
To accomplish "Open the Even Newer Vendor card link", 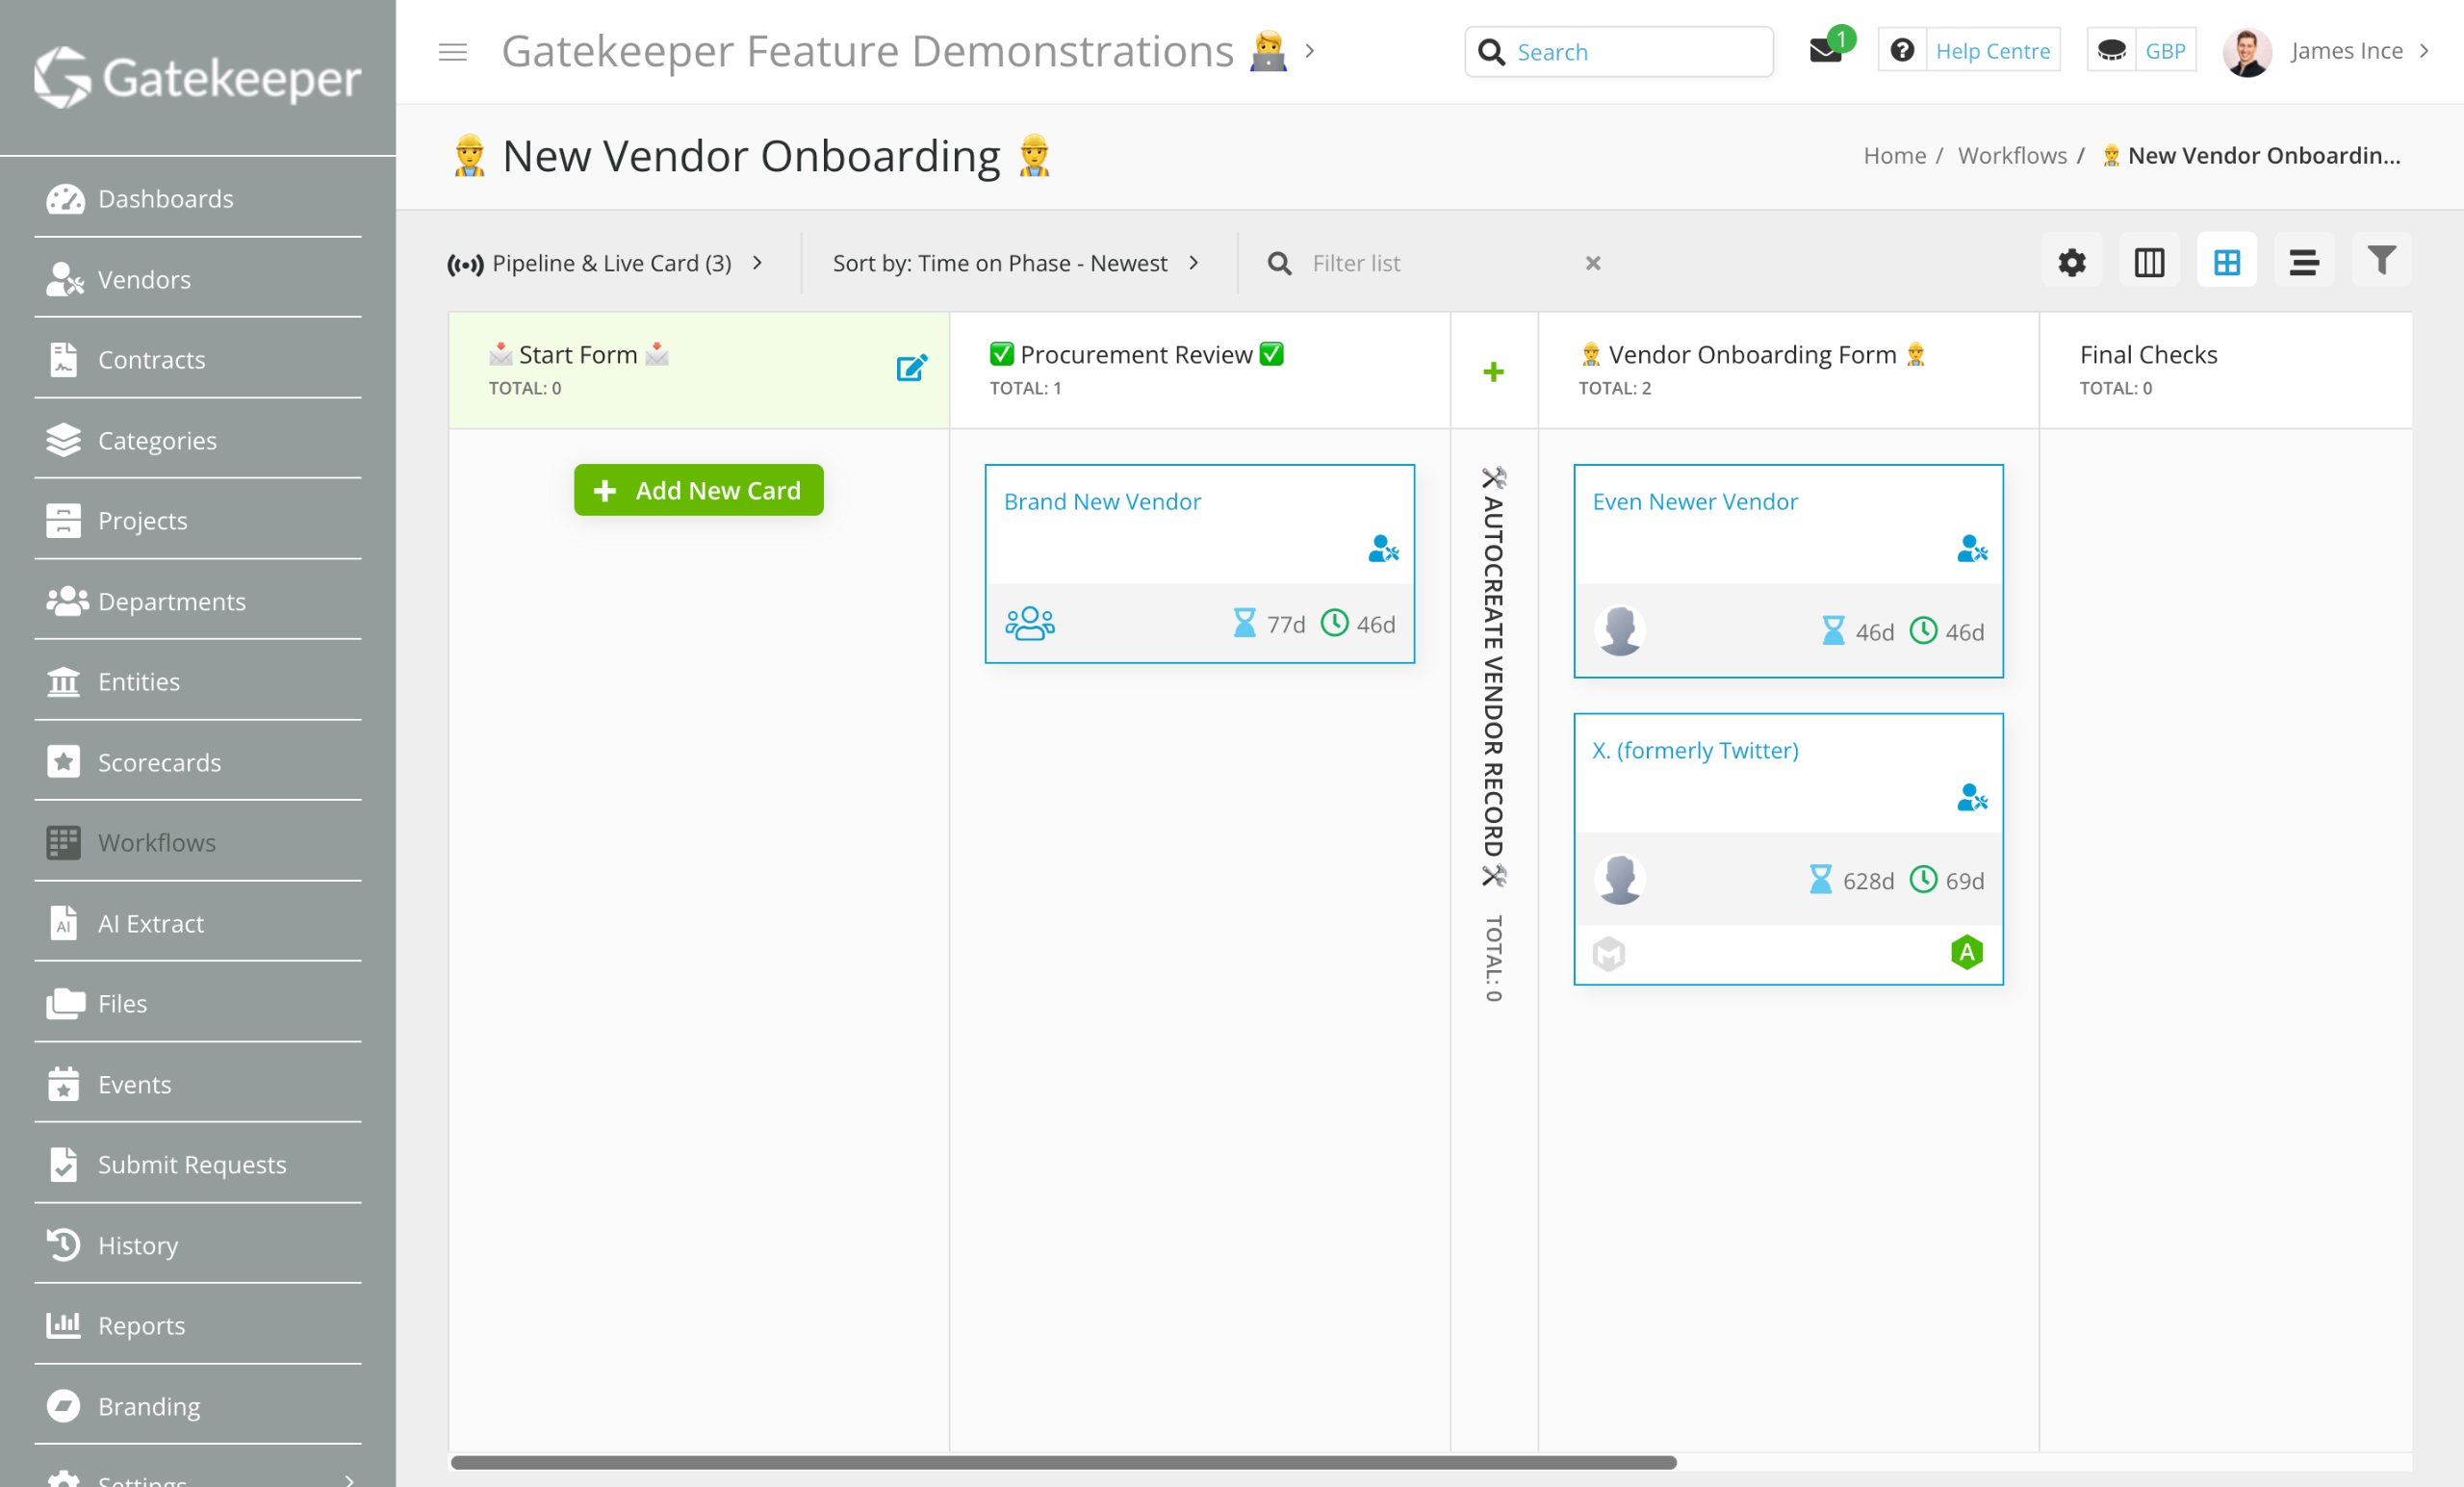I will (x=1694, y=501).
